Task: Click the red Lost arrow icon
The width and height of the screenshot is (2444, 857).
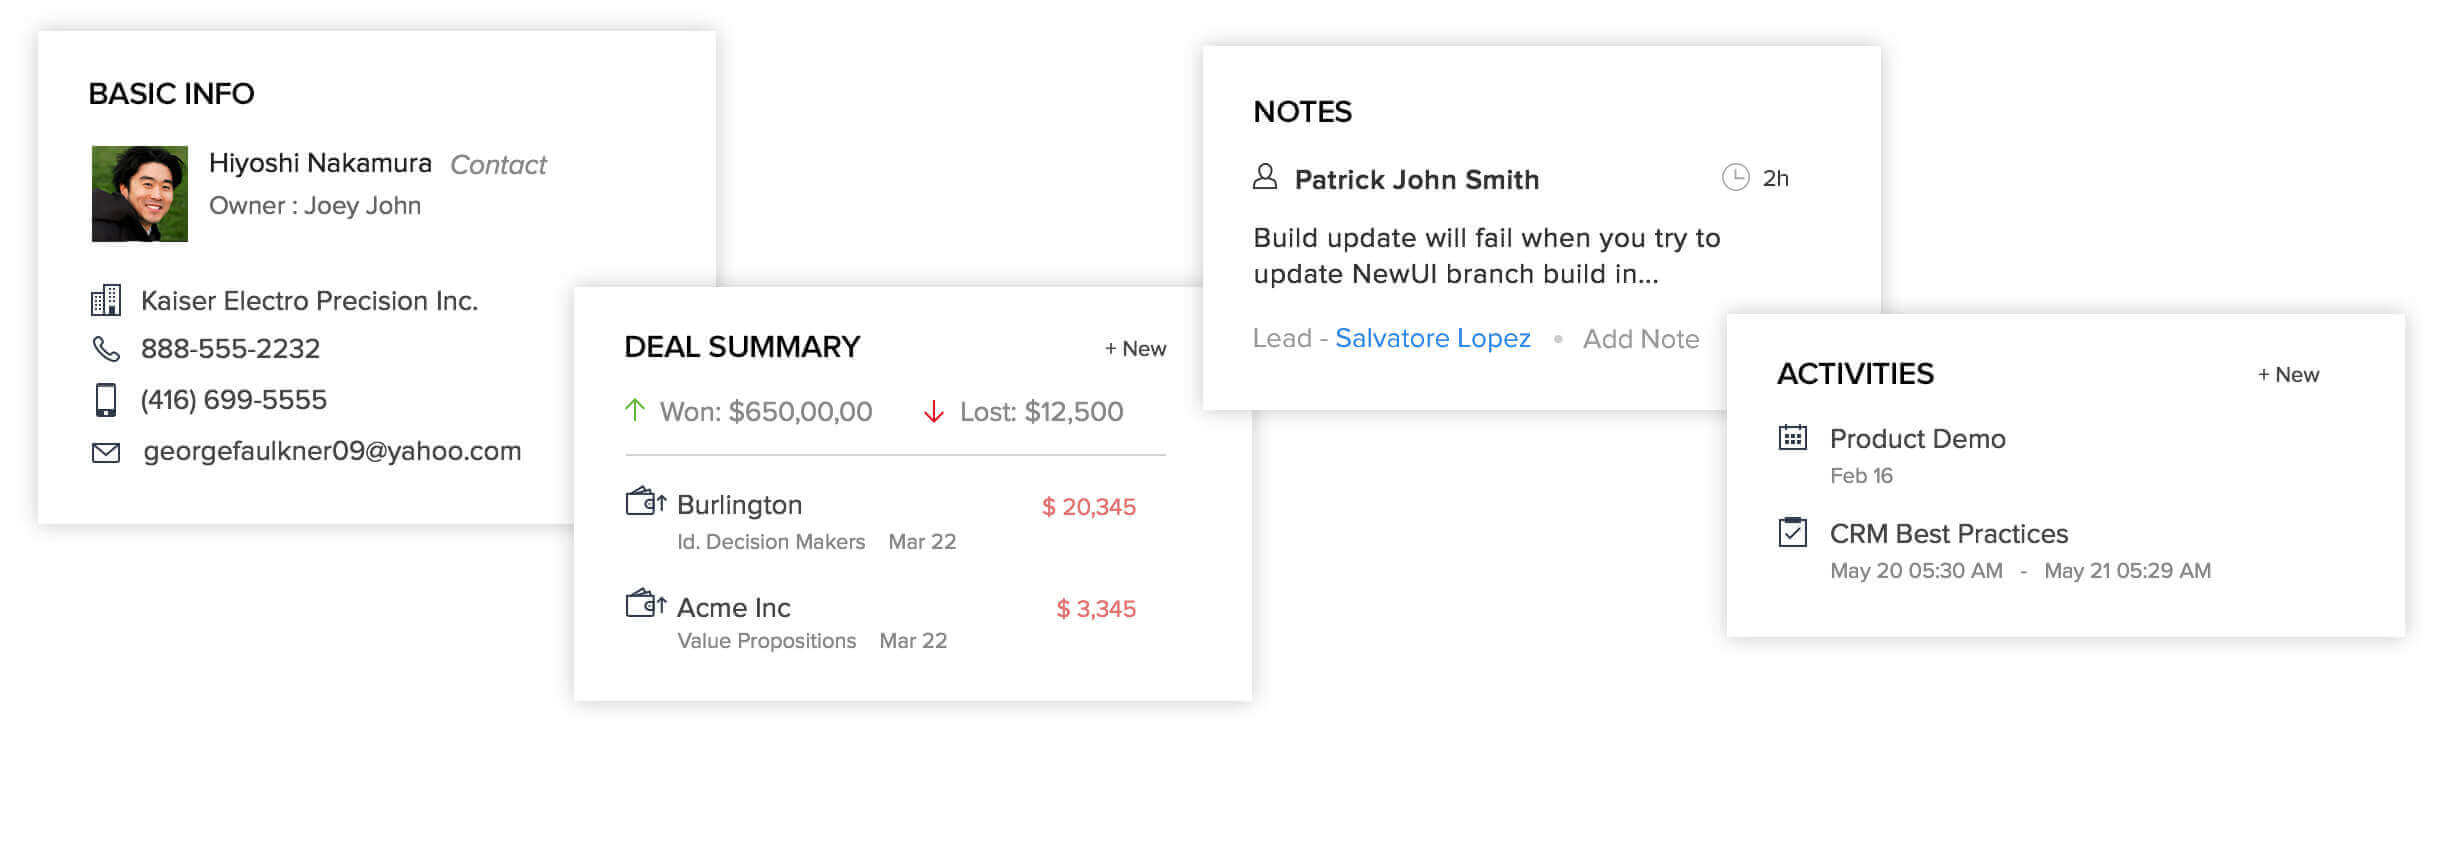Action: tap(933, 412)
